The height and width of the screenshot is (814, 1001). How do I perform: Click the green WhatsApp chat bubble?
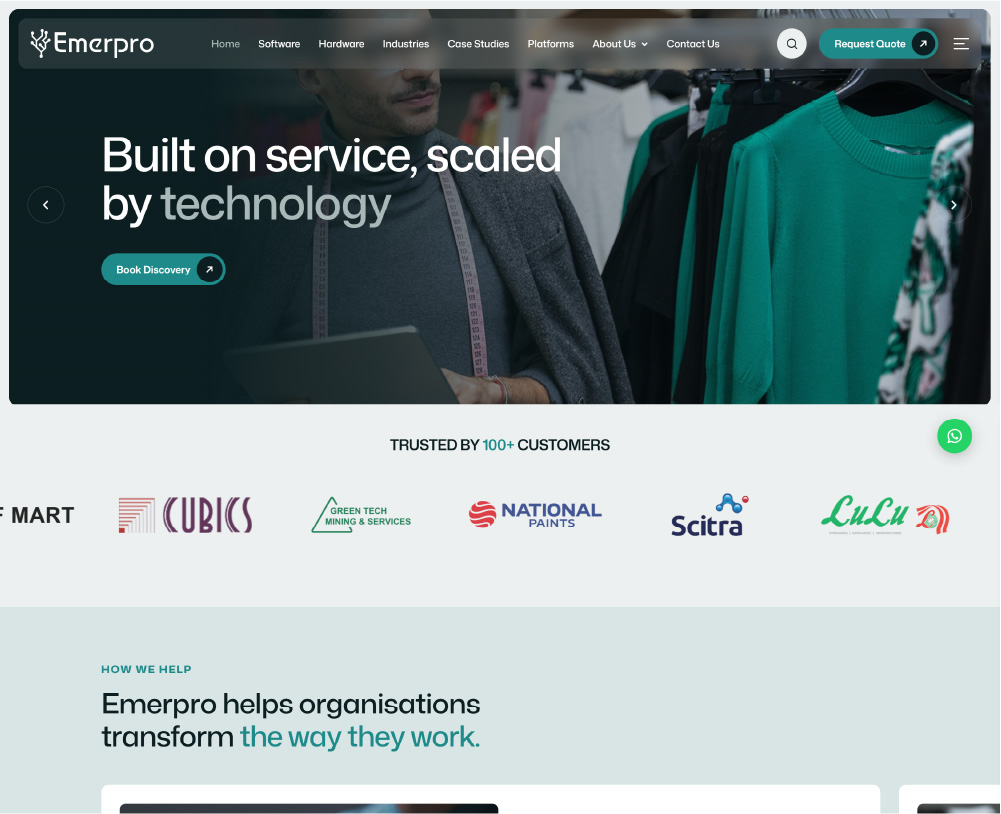954,436
